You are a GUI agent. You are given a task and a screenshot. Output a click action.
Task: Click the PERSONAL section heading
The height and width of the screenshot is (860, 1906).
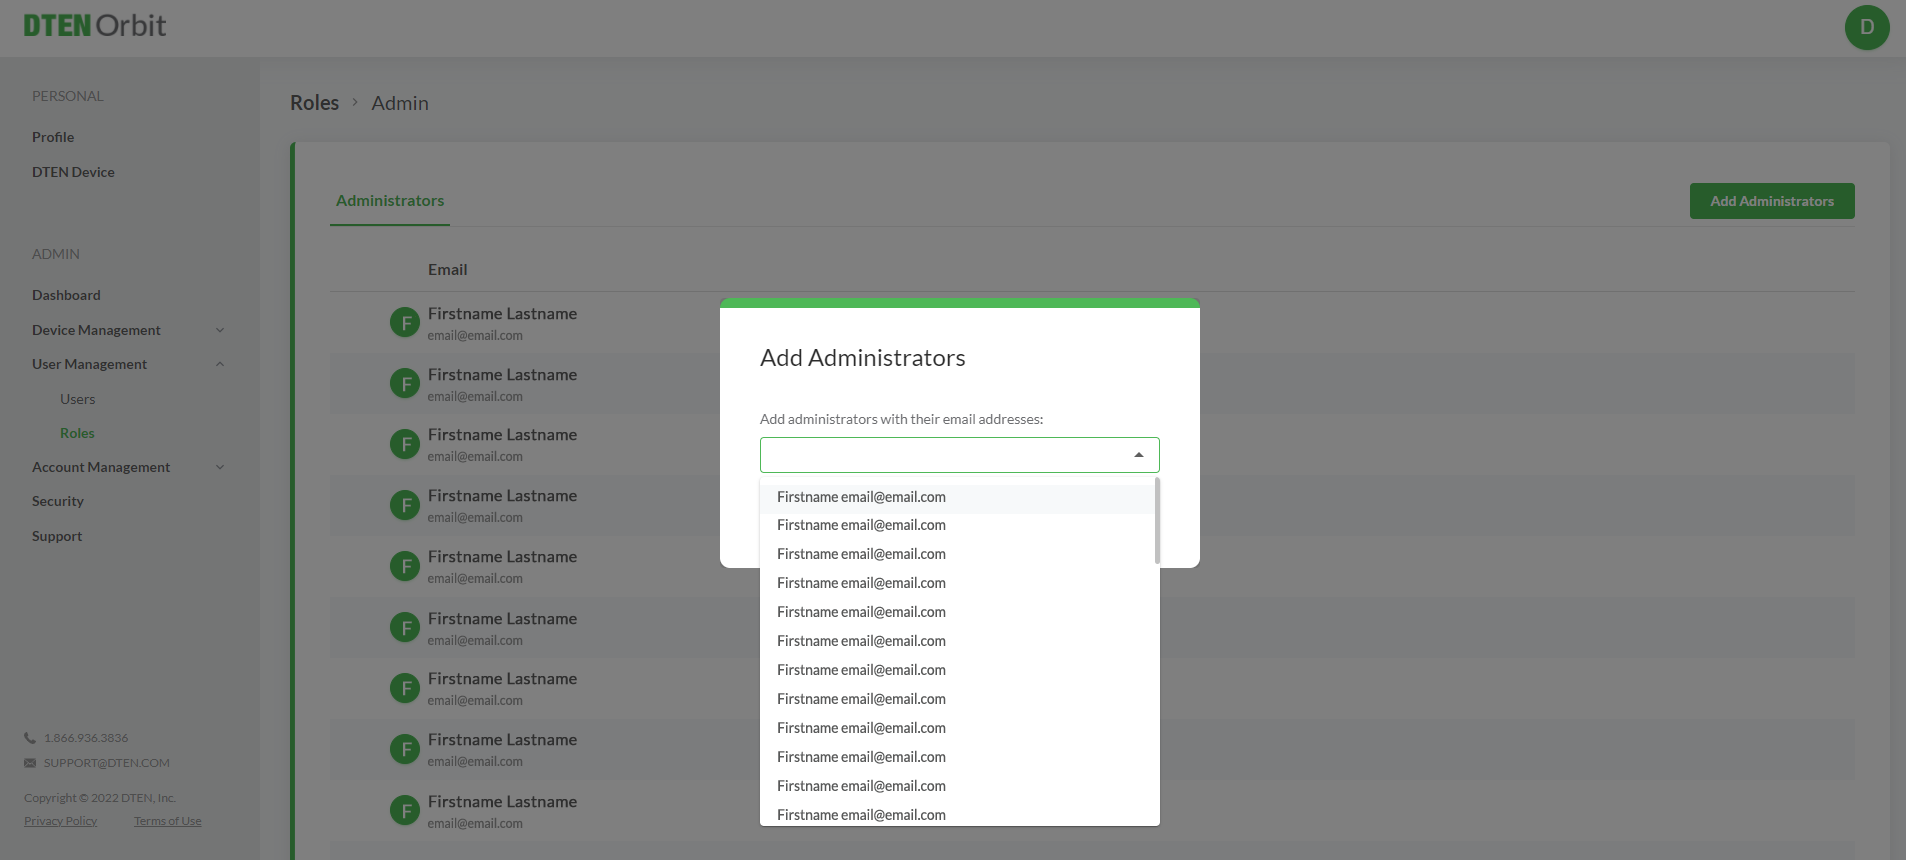pos(68,96)
